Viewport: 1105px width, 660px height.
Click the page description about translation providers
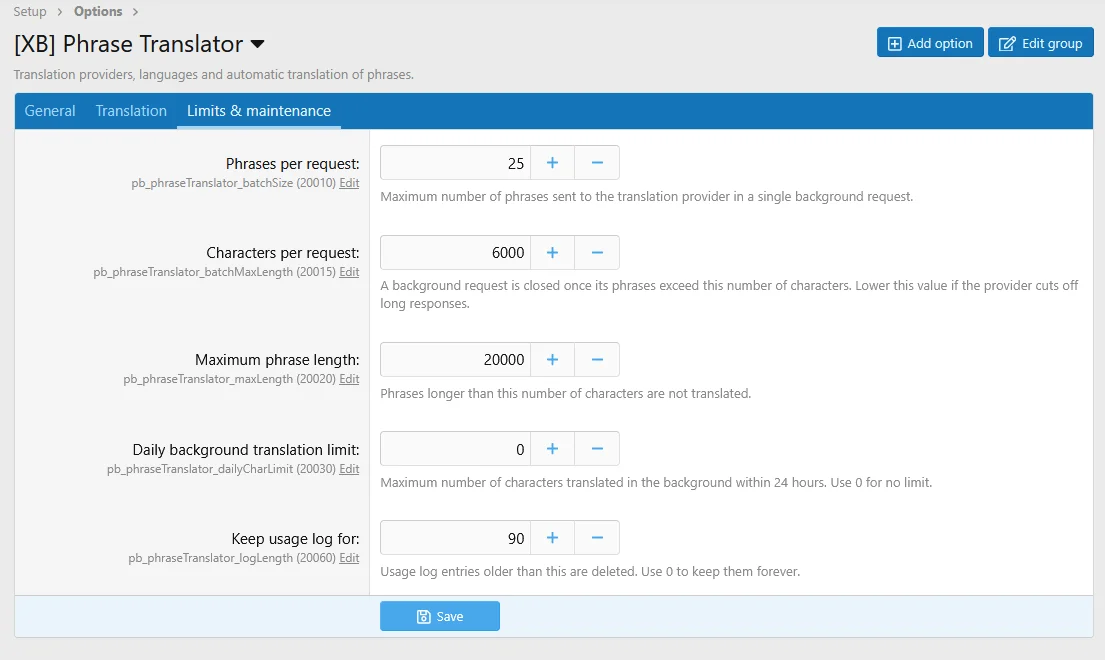[x=214, y=75]
